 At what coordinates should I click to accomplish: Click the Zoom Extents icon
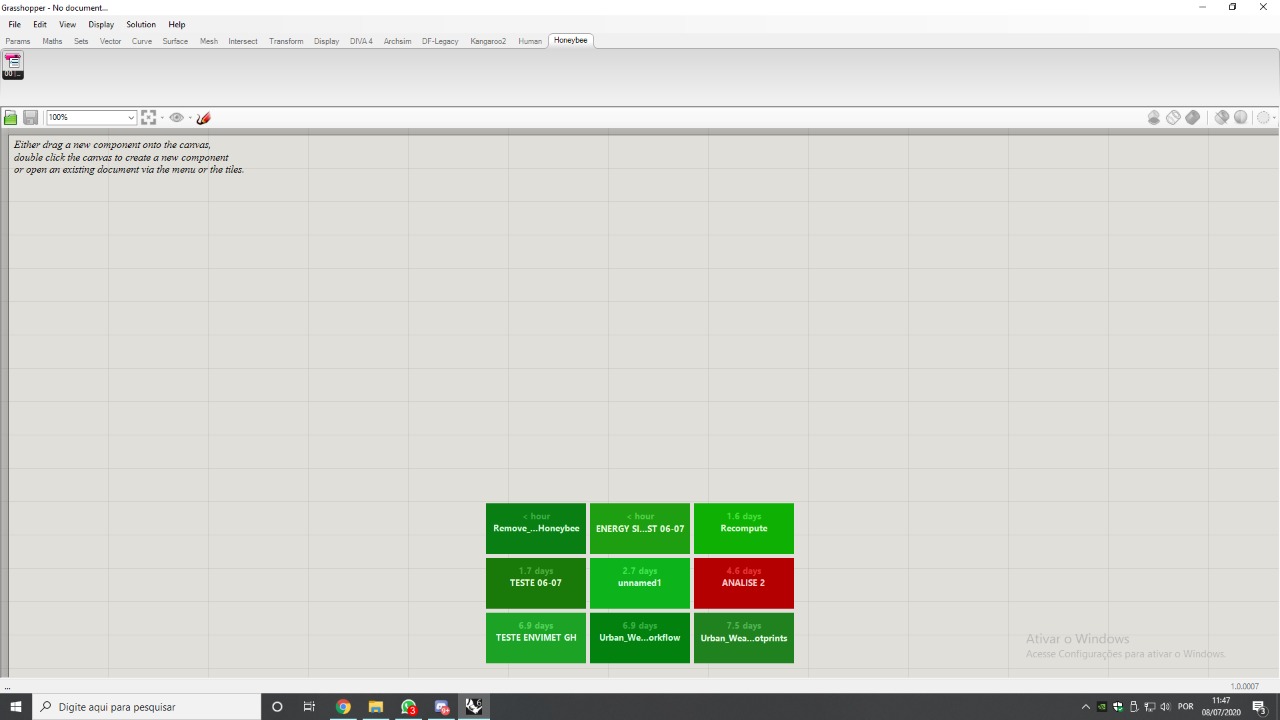148,118
